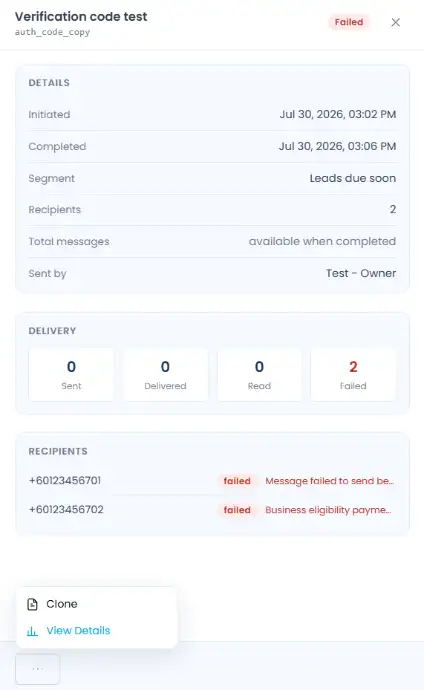Click the Test - Owner sender name
This screenshot has width=424, height=690.
tap(361, 273)
